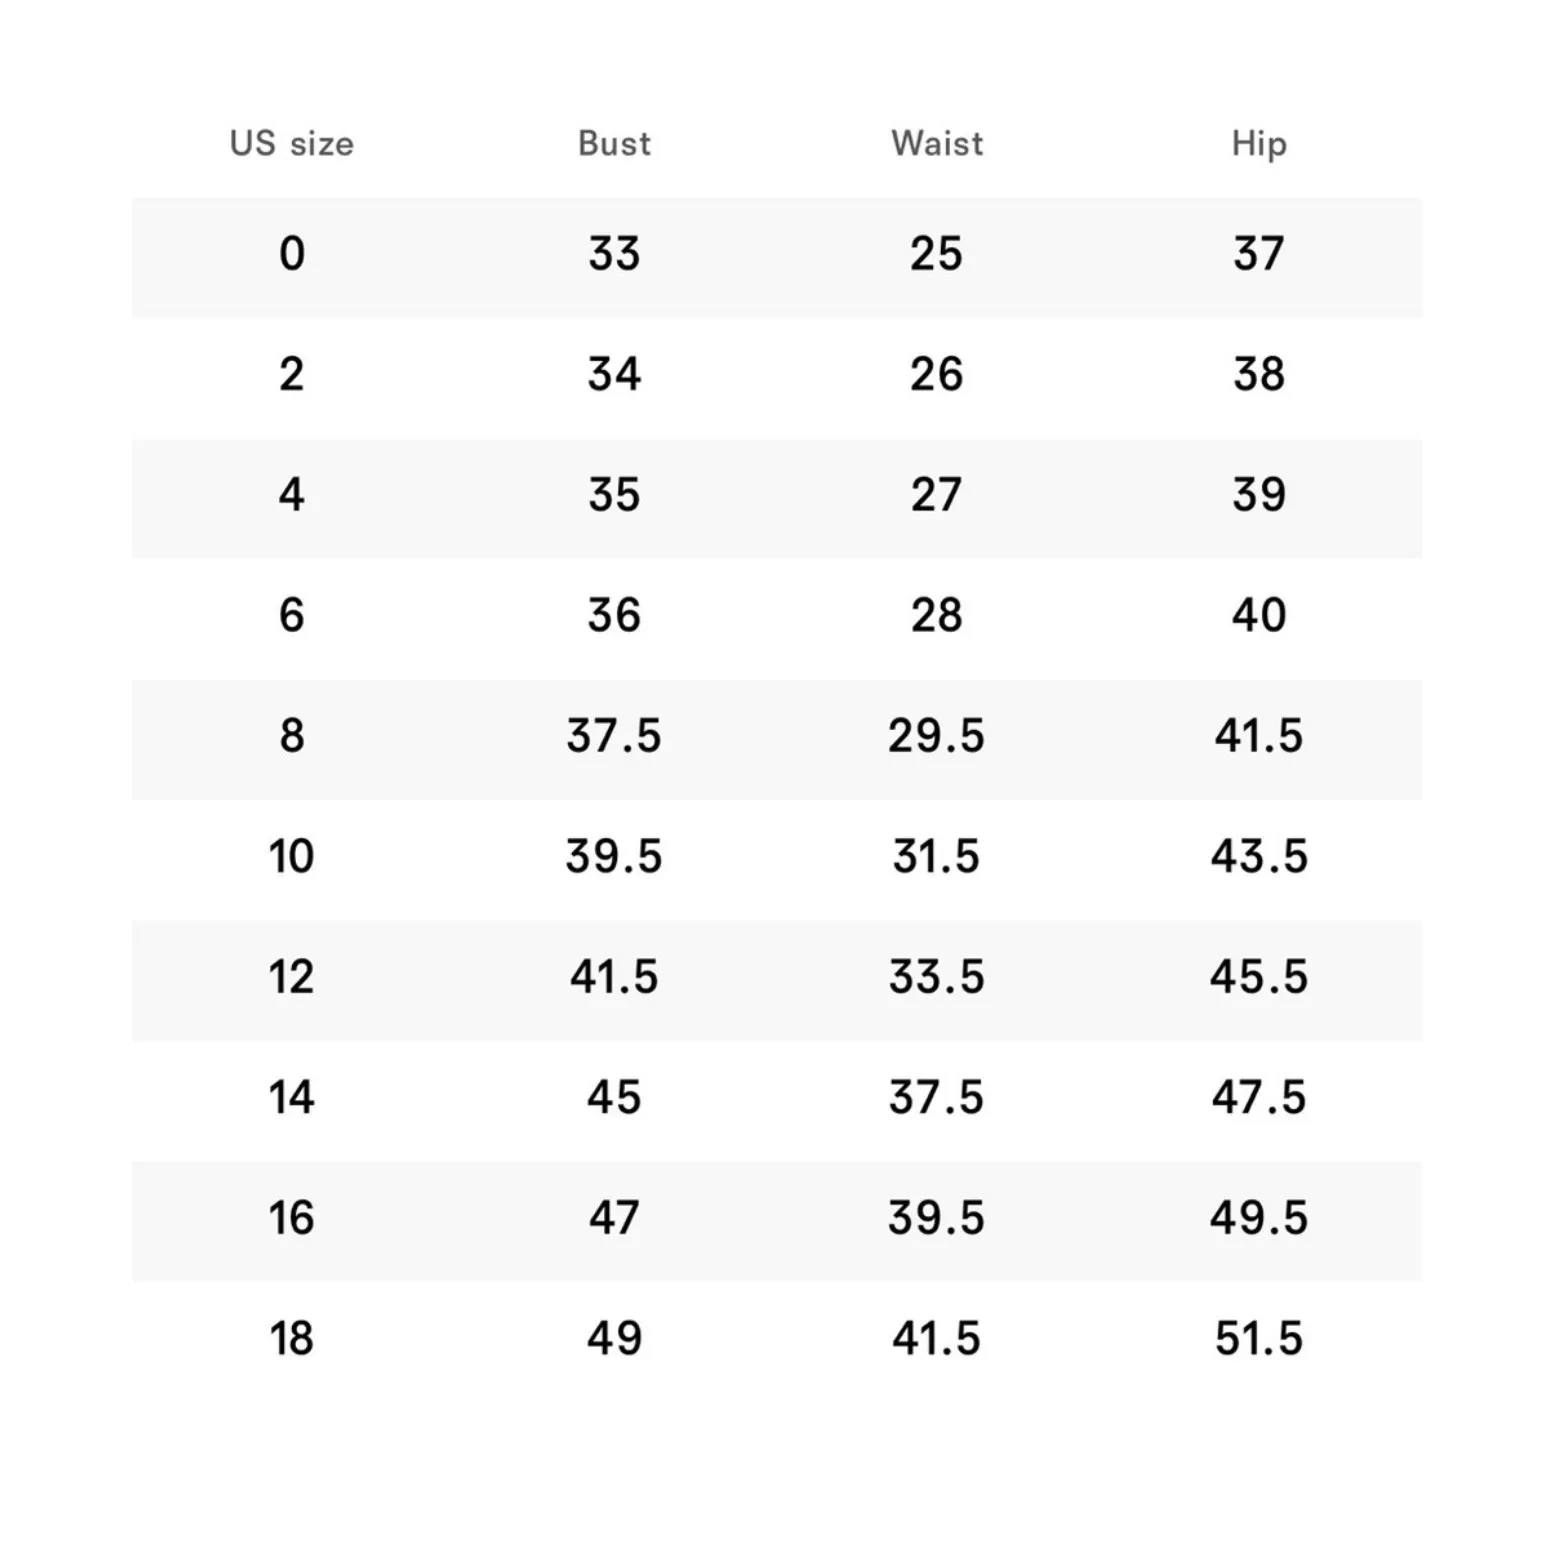This screenshot has width=1553, height=1553.
Task: Click hip value 47.5 for size 14
Action: tap(1258, 1098)
